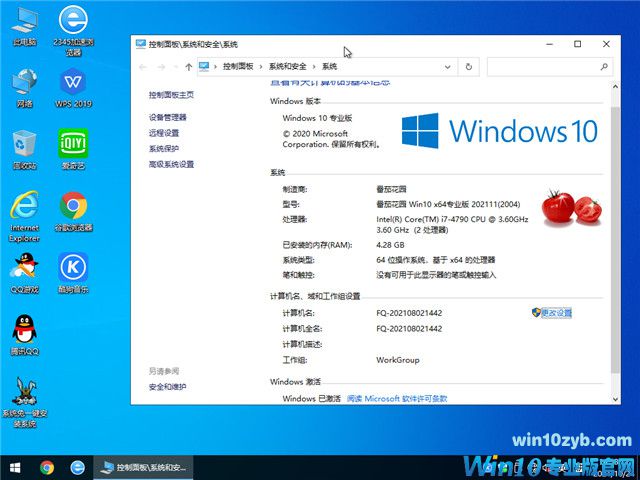Viewport: 640px width, 480px height.
Task: Click the computer icon in address bar
Action: click(x=204, y=66)
